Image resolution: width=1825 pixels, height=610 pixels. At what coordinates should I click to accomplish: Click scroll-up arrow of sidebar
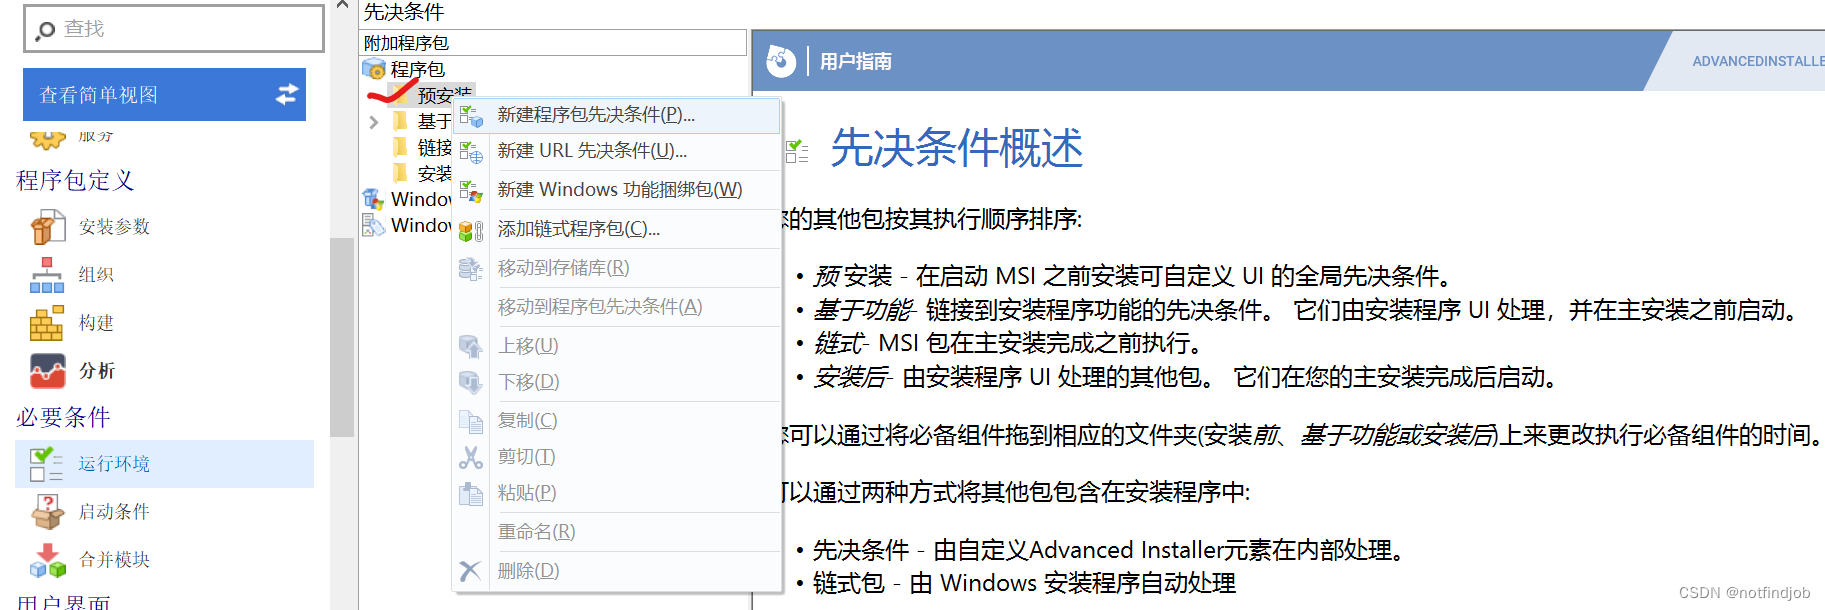click(x=342, y=6)
